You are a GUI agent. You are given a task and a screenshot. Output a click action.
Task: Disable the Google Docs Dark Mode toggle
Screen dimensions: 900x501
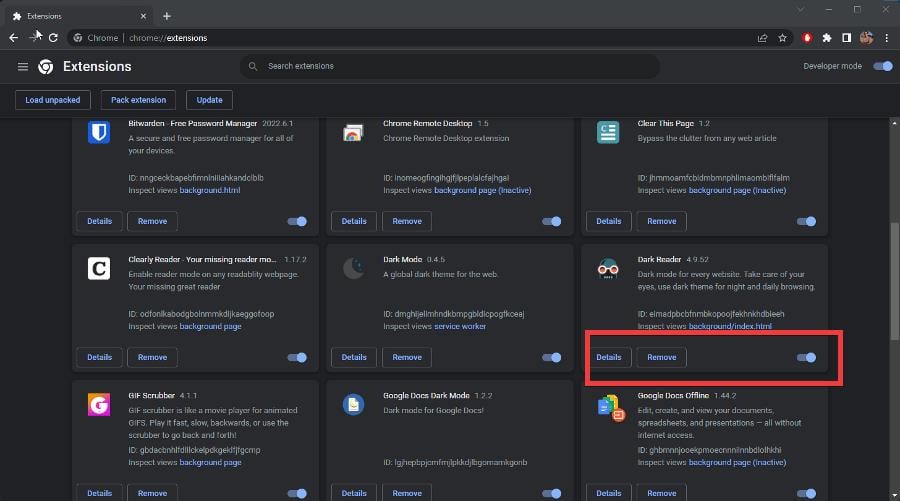click(552, 494)
